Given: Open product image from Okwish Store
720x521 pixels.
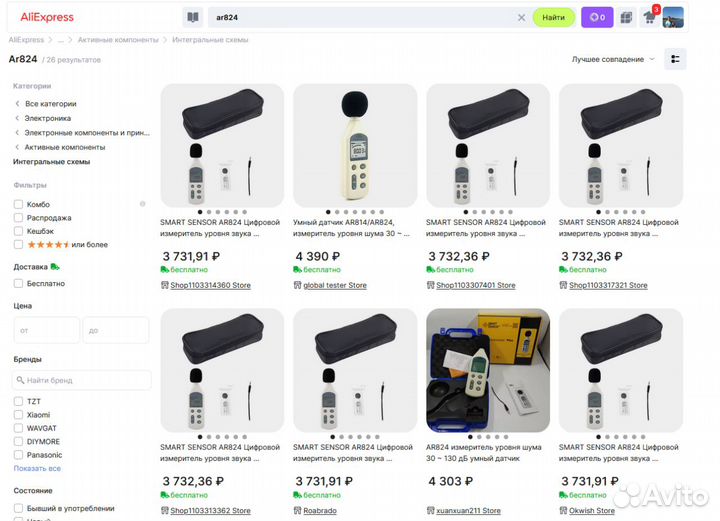Looking at the screenshot, I should click(620, 370).
